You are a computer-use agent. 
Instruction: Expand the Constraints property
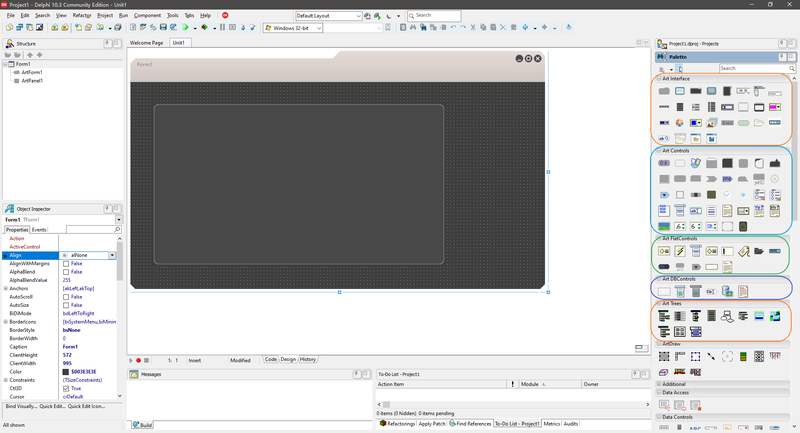(6, 380)
